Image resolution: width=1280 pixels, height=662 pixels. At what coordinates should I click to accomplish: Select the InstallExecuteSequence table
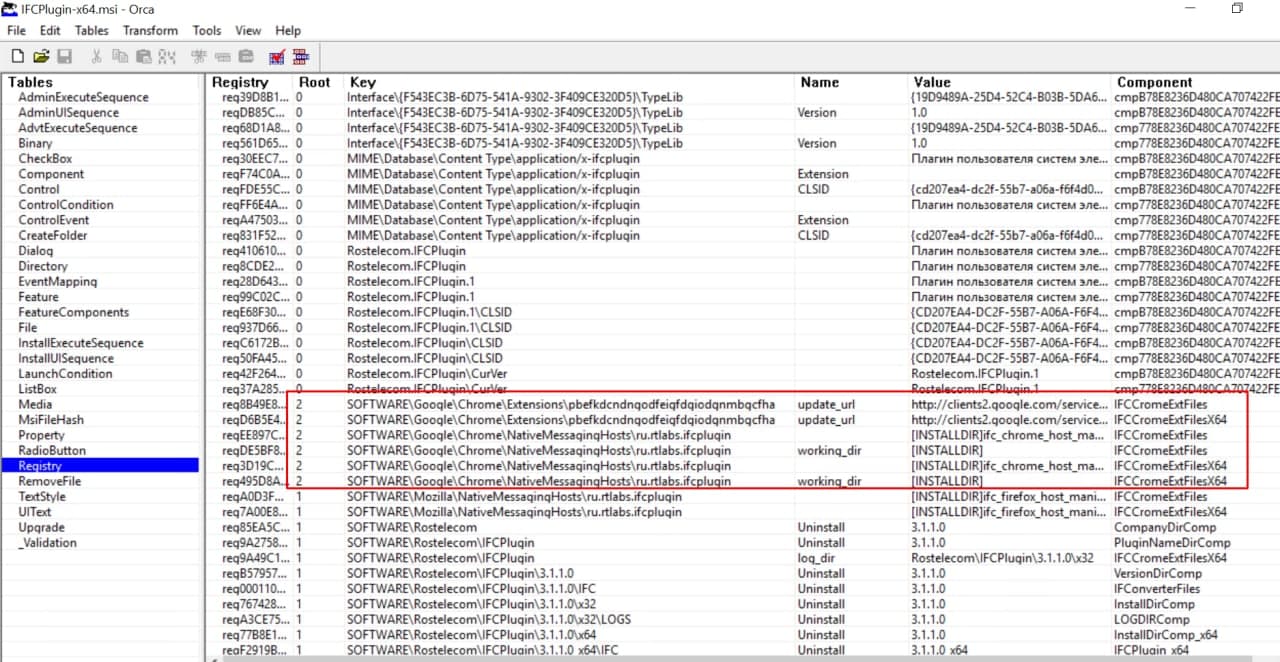(81, 343)
